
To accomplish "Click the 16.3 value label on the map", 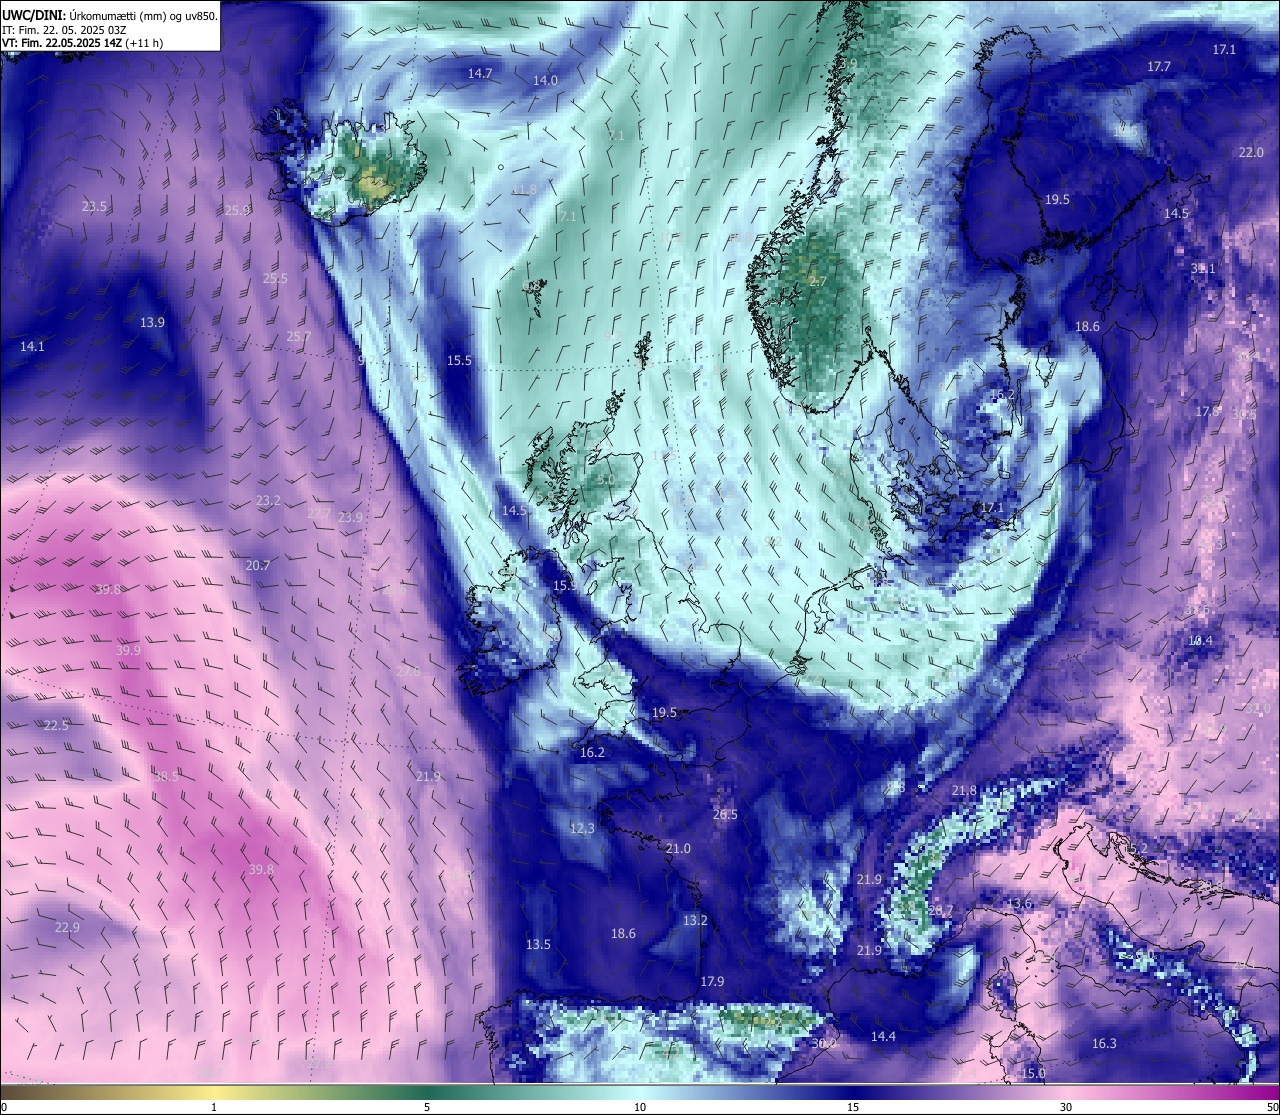I will pos(1104,1044).
